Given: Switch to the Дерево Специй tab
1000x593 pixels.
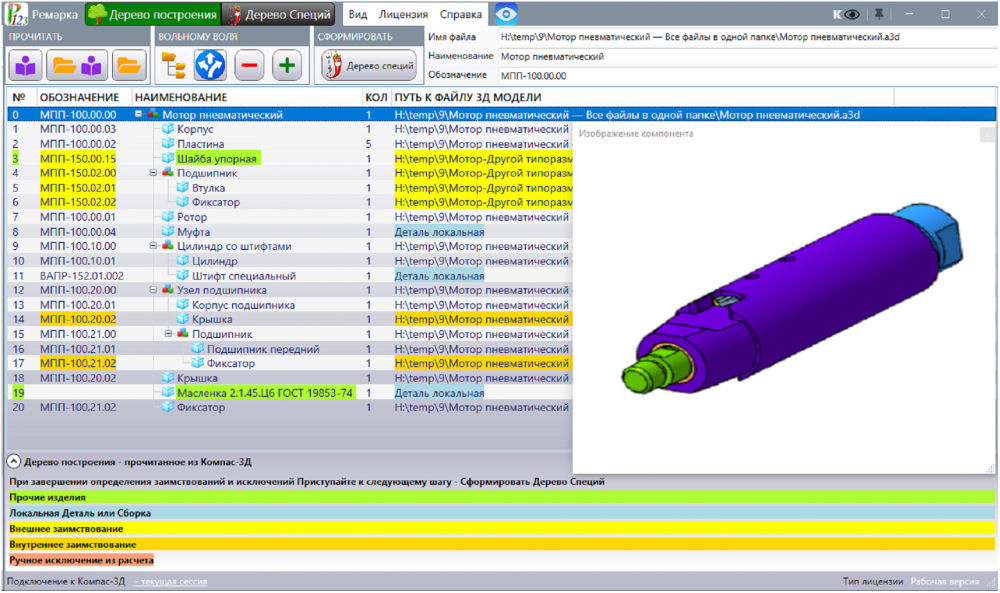Looking at the screenshot, I should point(280,14).
